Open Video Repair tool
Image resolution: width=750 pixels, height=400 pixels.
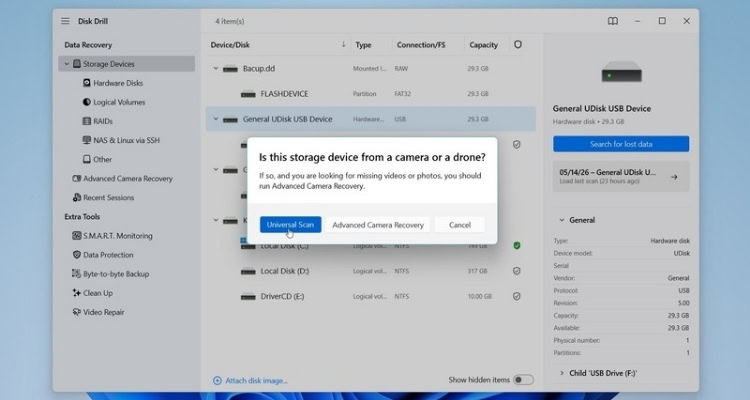(x=104, y=312)
